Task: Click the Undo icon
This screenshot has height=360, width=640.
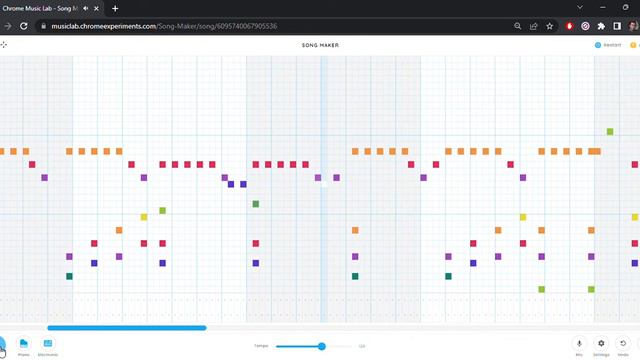Action: pyautogui.click(x=623, y=344)
